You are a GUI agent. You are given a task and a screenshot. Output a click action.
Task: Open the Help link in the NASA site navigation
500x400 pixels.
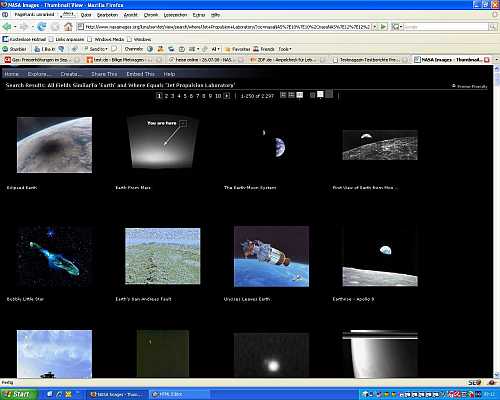169,74
